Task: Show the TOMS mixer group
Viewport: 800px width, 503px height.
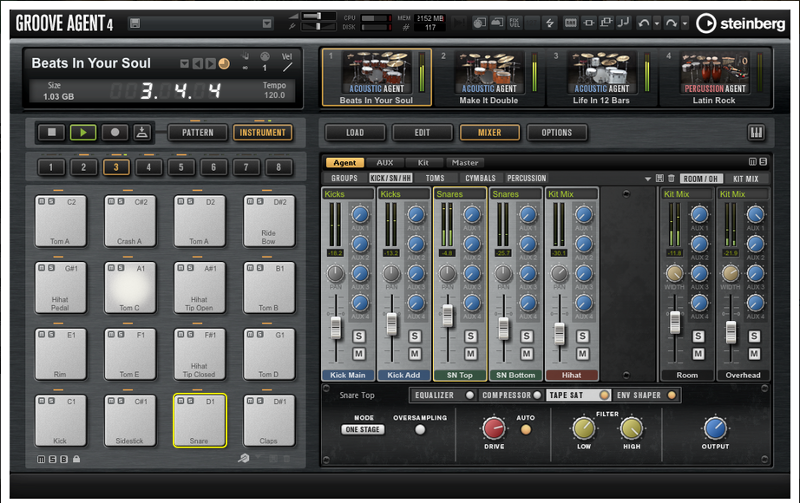Action: (x=435, y=178)
